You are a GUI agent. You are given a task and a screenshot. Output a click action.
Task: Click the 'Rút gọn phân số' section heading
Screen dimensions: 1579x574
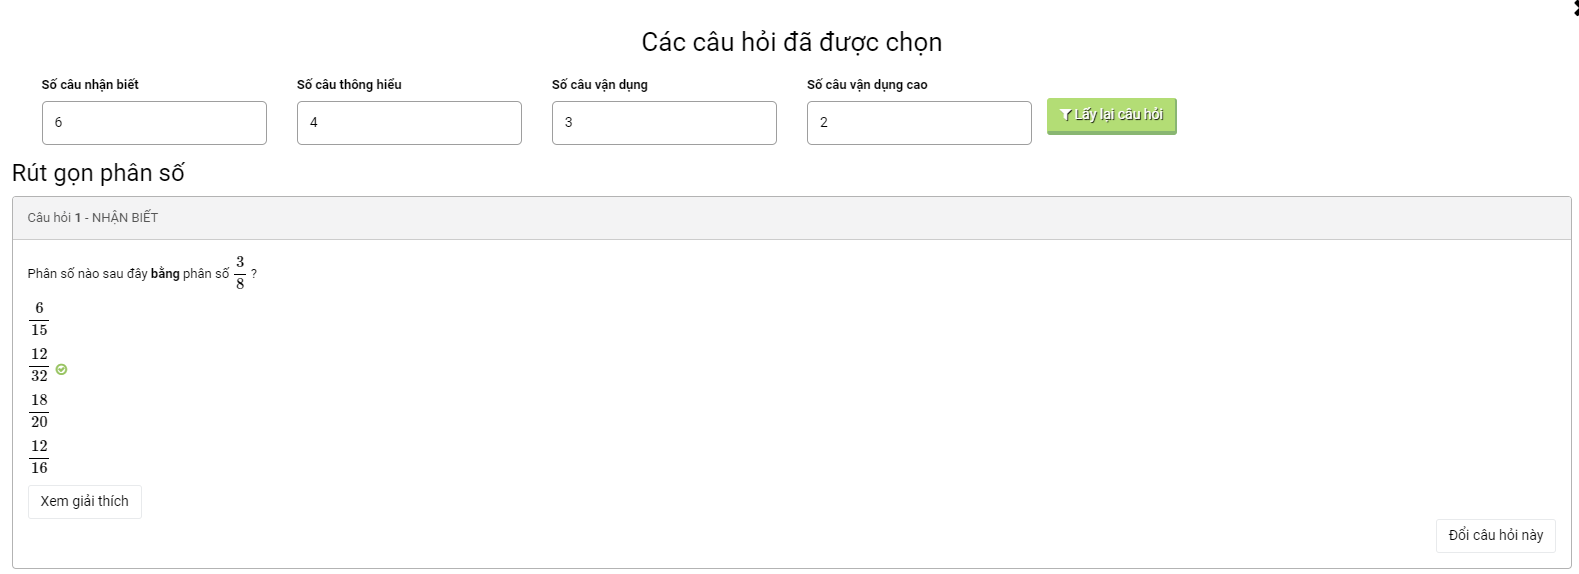coord(98,173)
